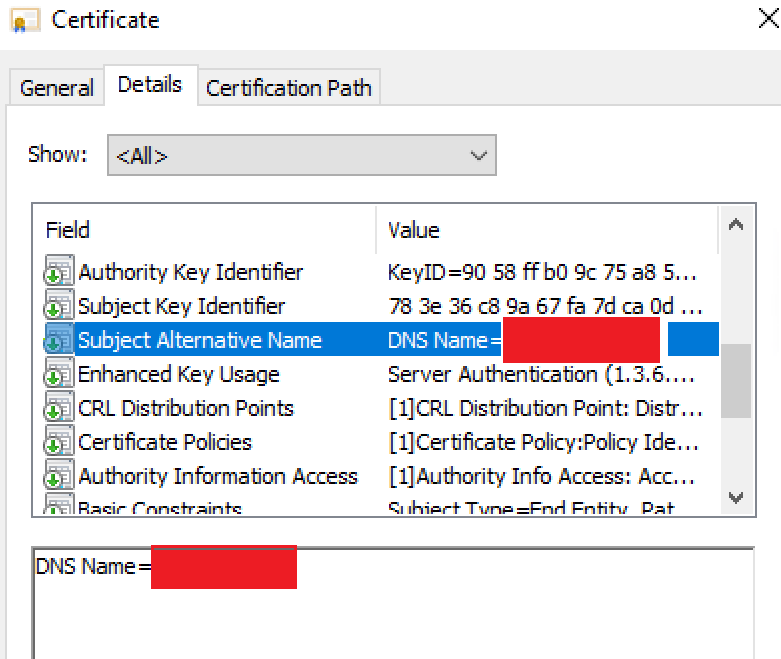The image size is (781, 659).
Task: Click the Show dropdown chevron arrow
Action: point(478,155)
